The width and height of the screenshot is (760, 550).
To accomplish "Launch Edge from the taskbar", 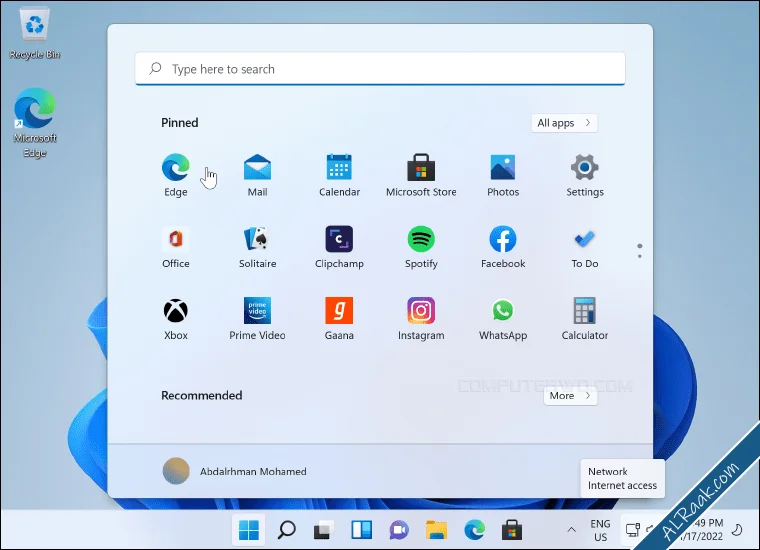I will click(474, 530).
